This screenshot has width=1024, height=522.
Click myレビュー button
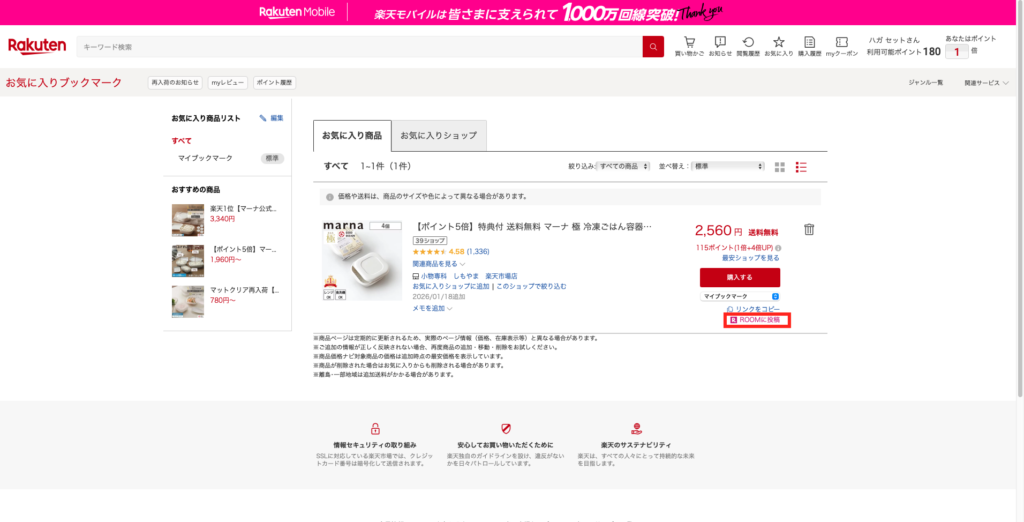227,83
